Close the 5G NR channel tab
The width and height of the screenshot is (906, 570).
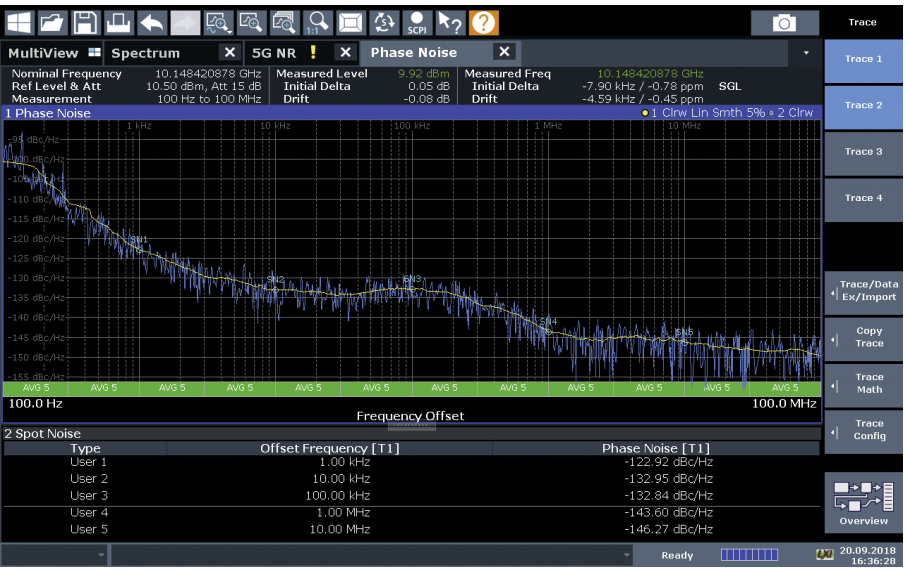coord(345,52)
